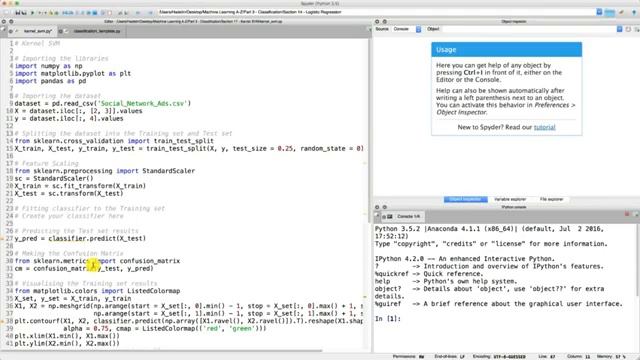Click the Line number status bar entry

[x=547, y=357]
